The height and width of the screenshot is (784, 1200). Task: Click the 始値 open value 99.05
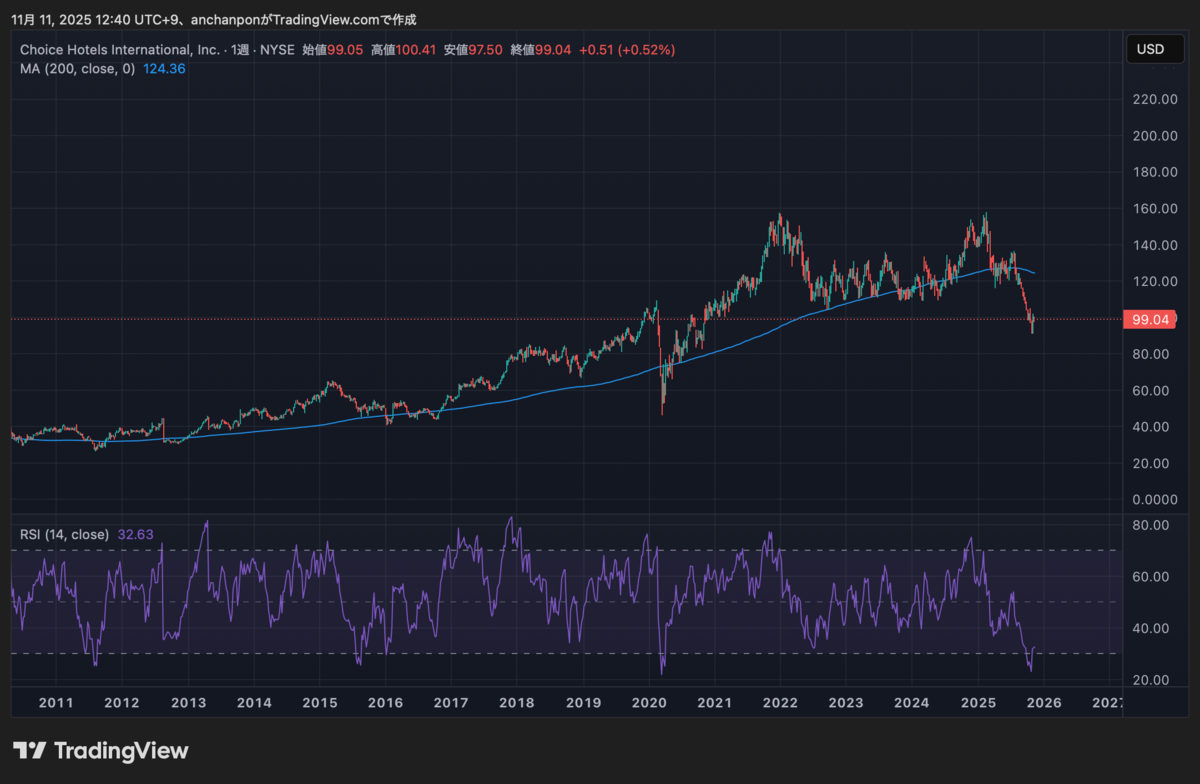(345, 49)
